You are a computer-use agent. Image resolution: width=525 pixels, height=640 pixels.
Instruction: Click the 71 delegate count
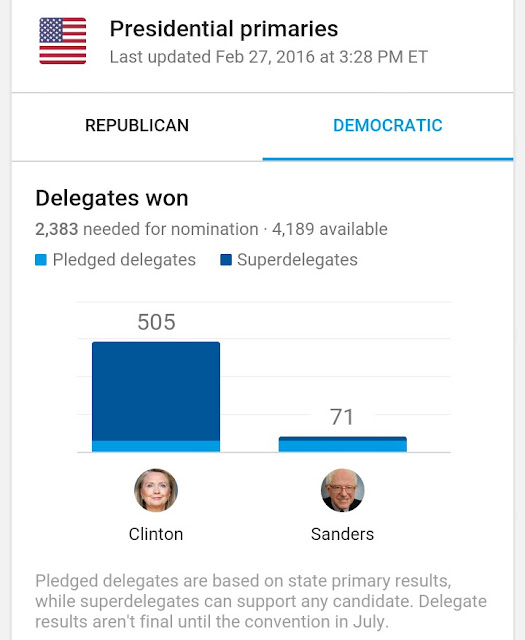(x=342, y=418)
